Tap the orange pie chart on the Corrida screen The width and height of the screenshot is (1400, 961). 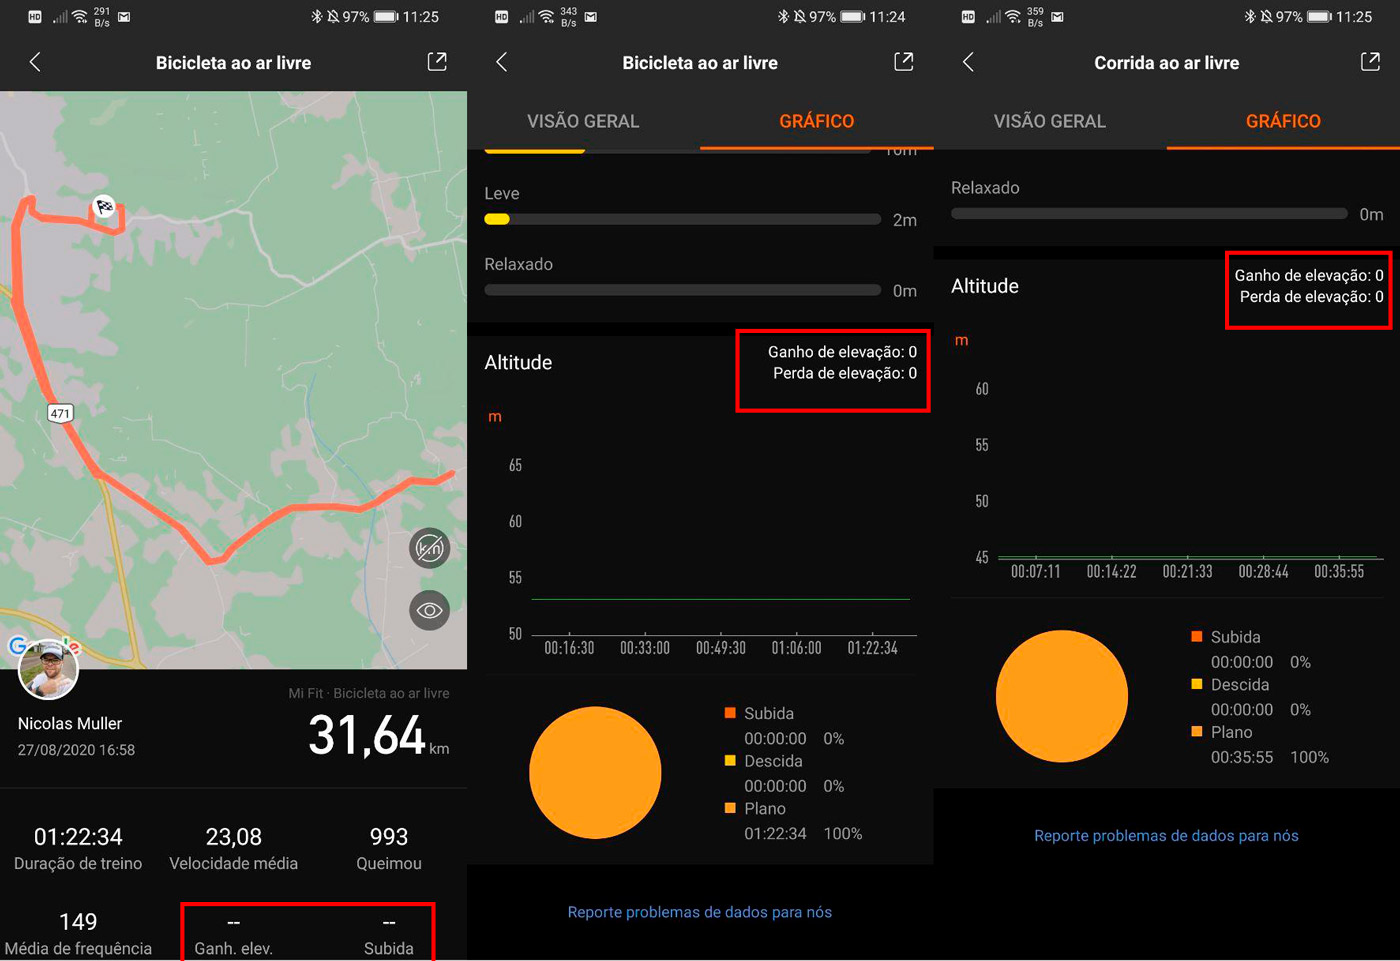pos(1062,696)
